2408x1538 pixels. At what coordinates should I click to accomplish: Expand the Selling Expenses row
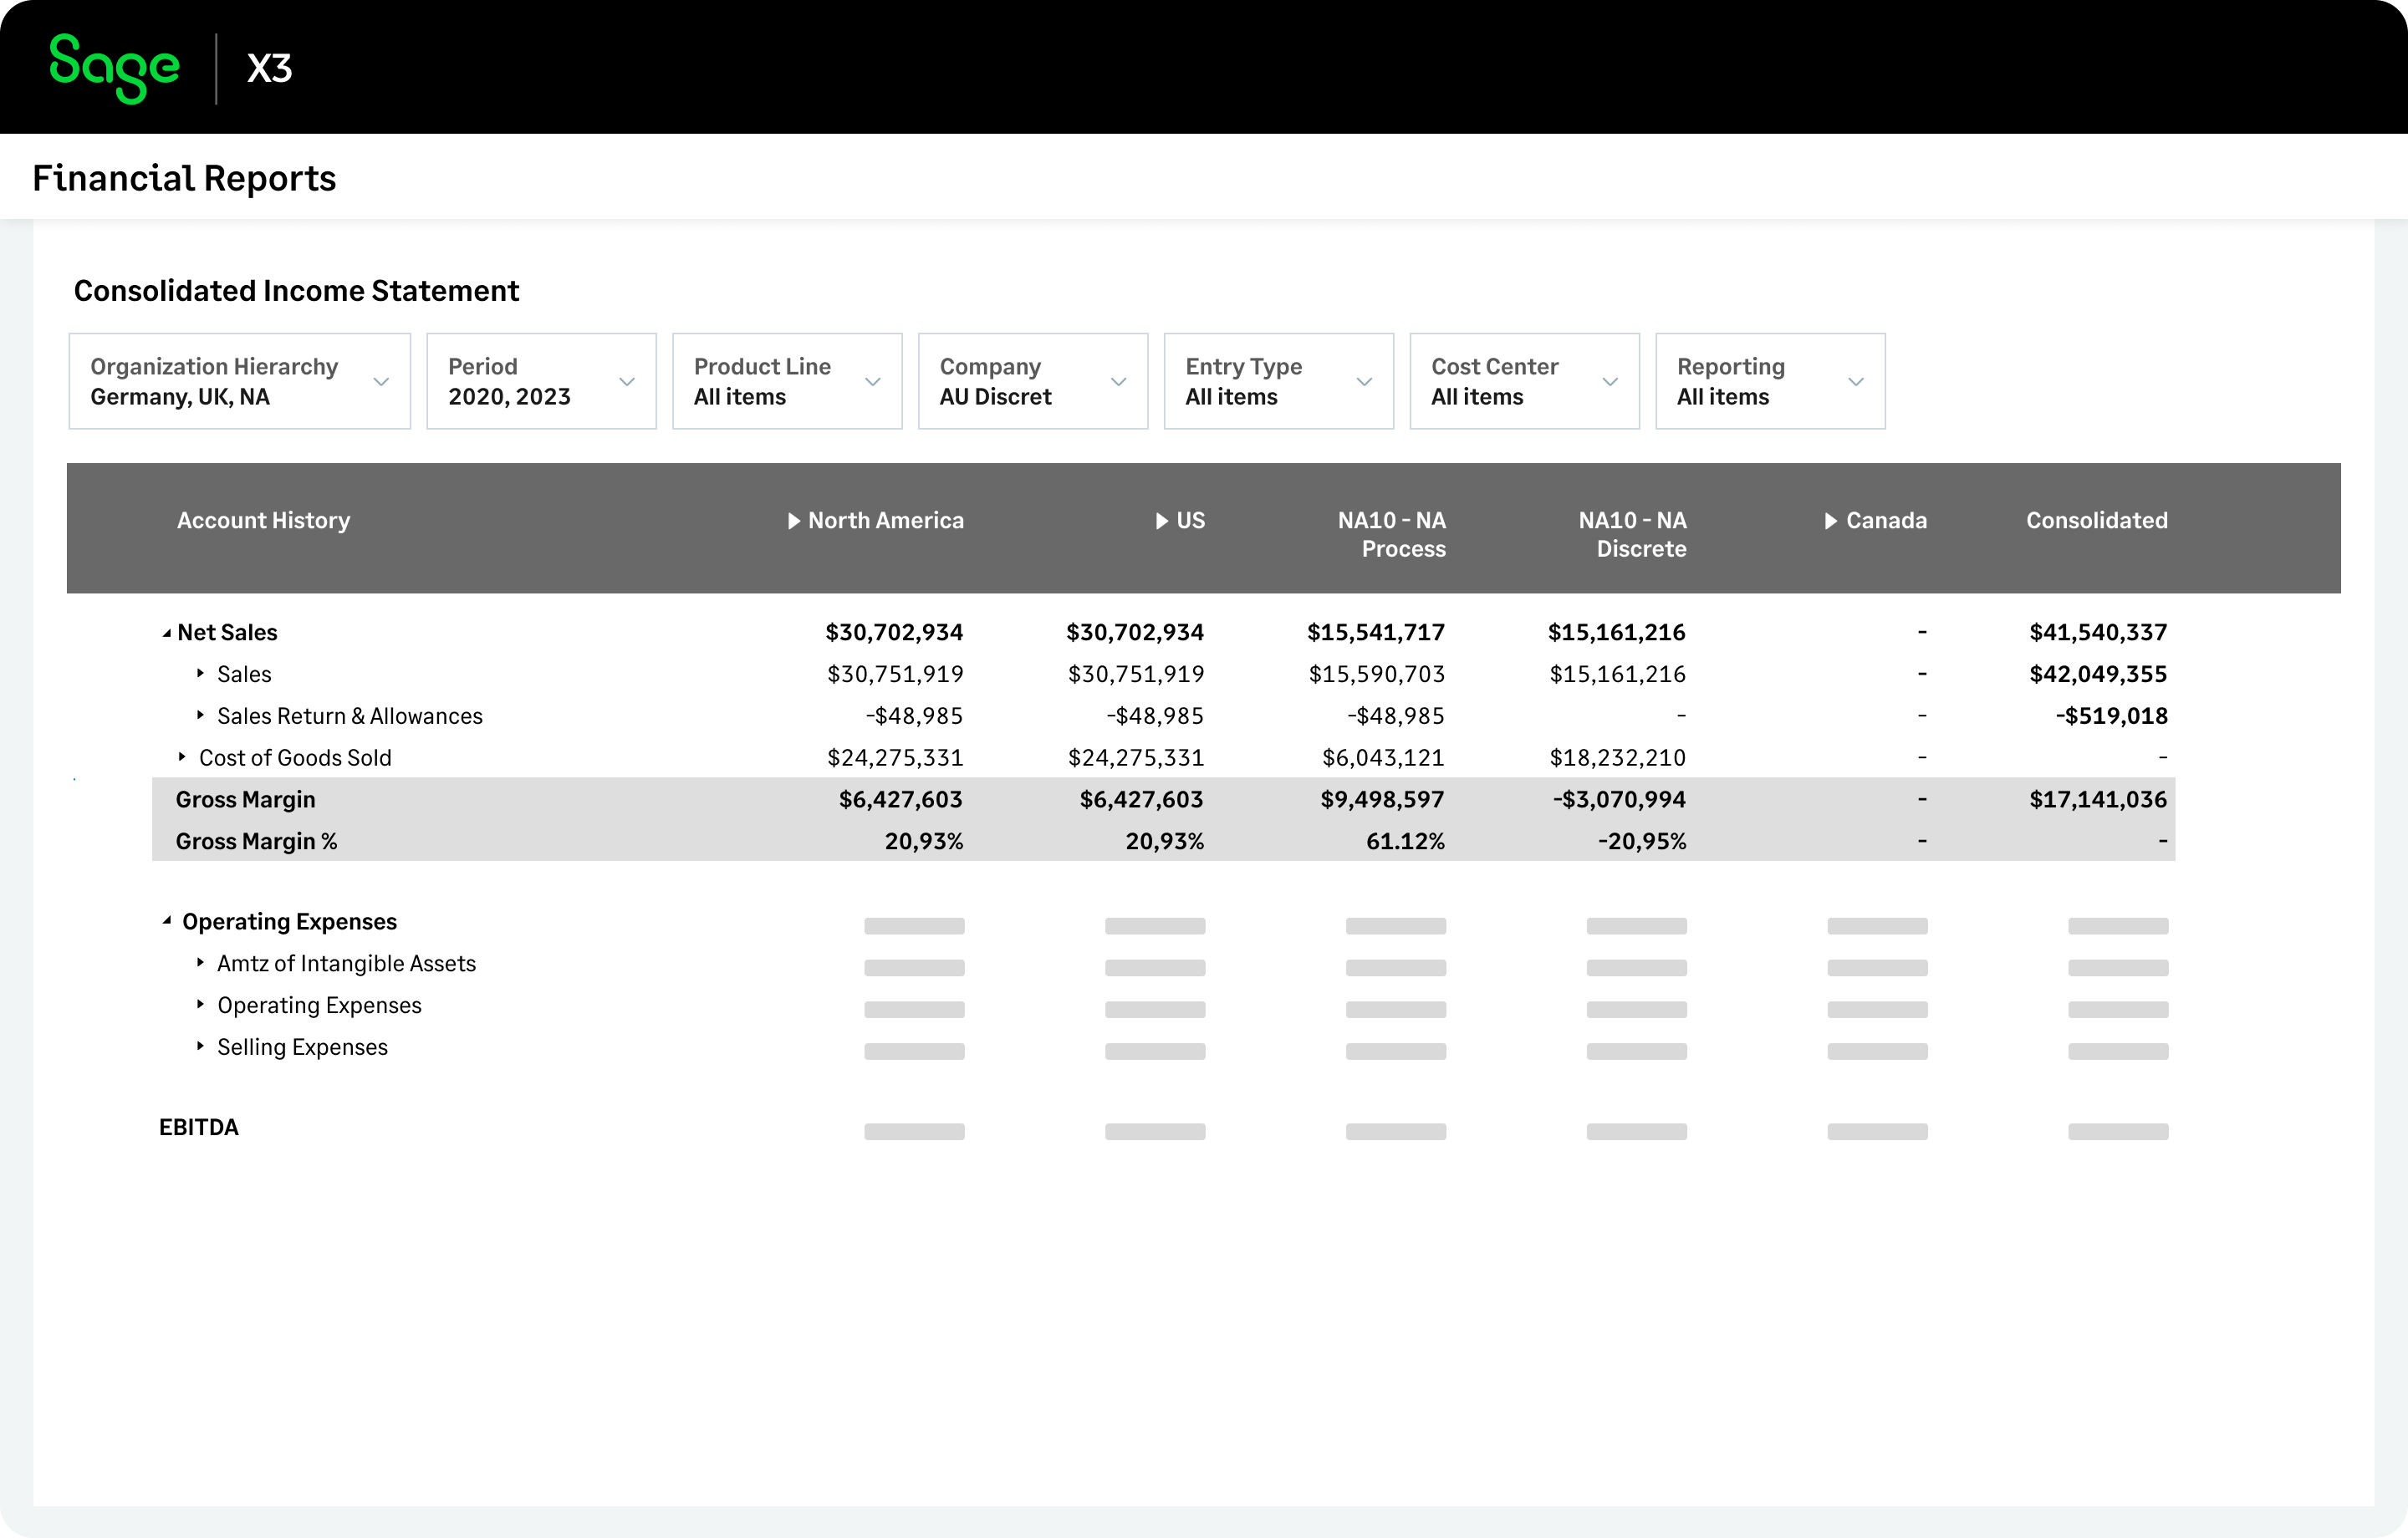pos(200,1046)
